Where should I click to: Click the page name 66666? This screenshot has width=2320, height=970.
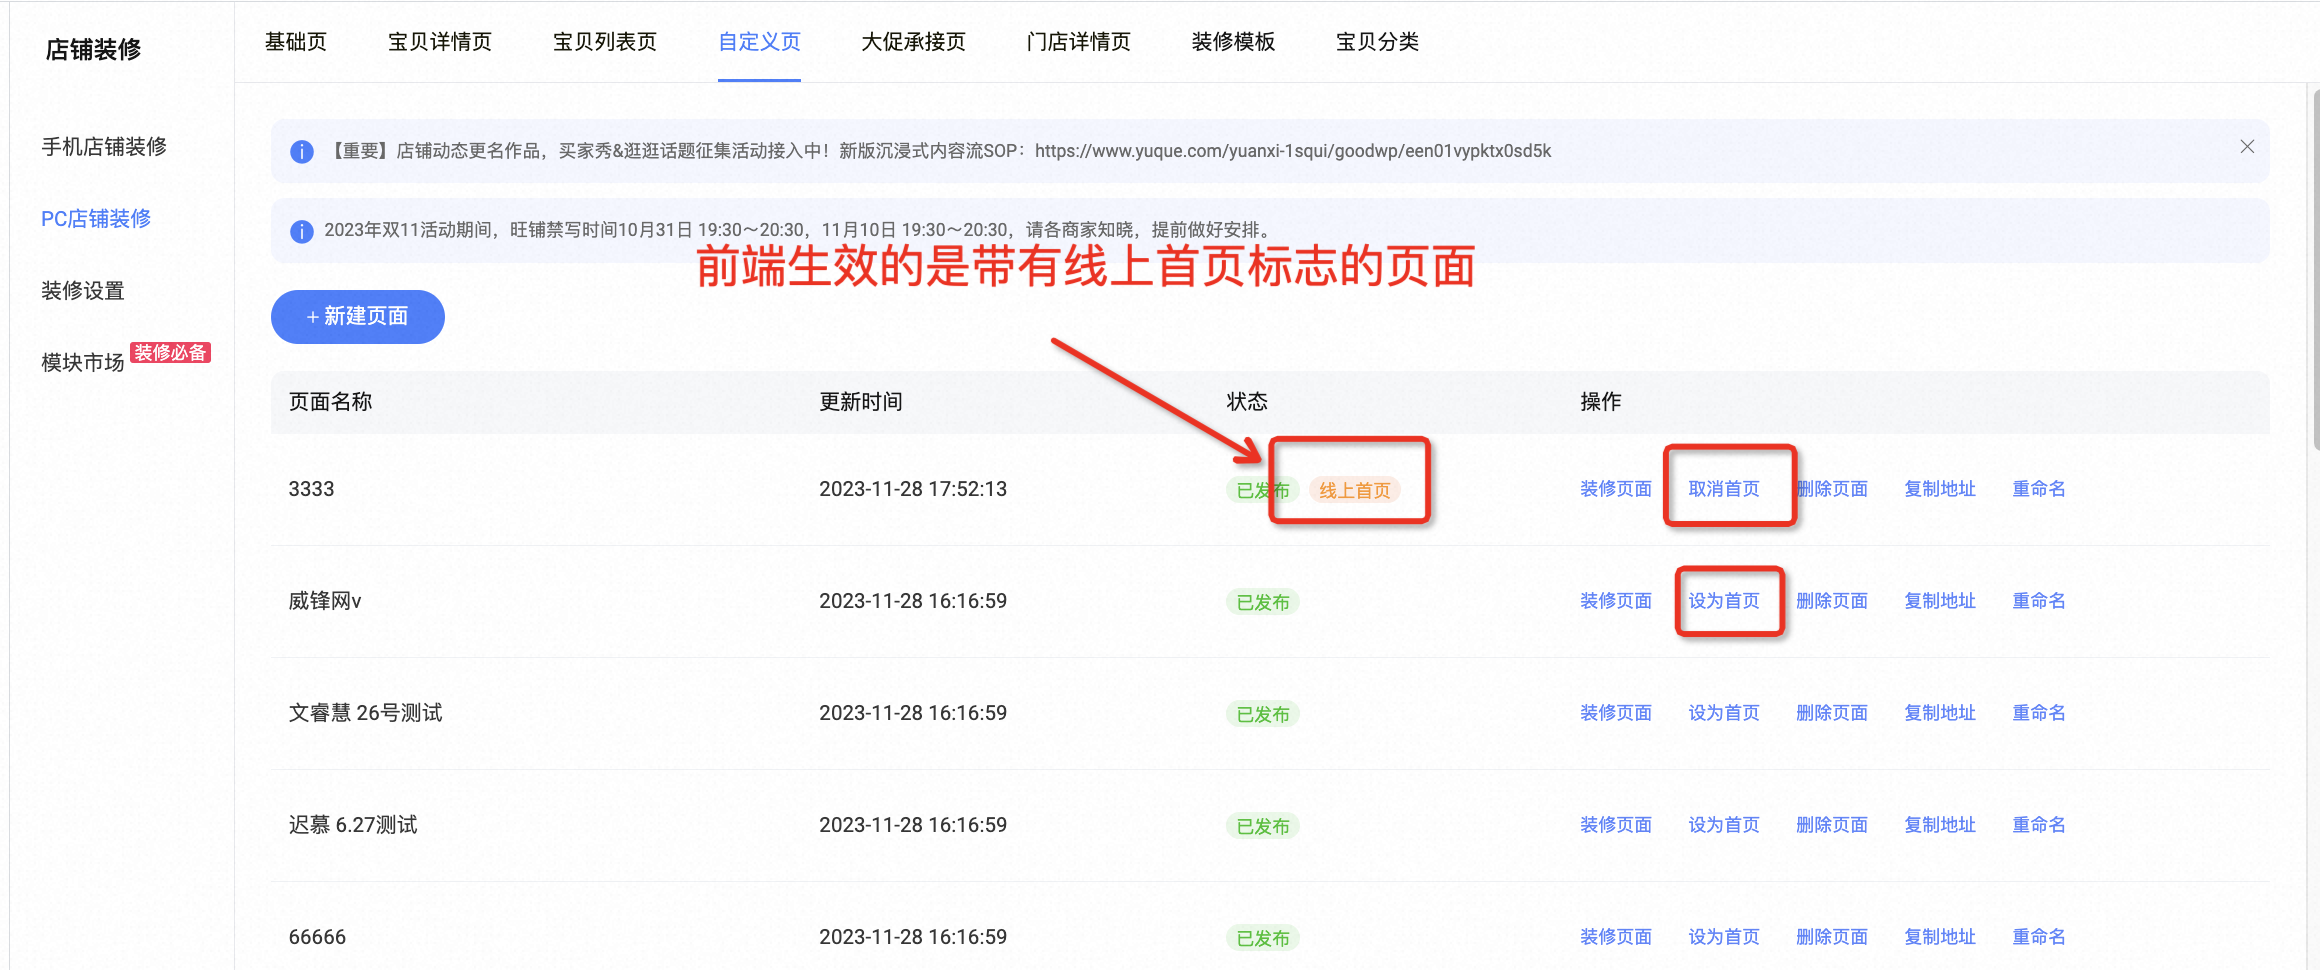point(317,937)
